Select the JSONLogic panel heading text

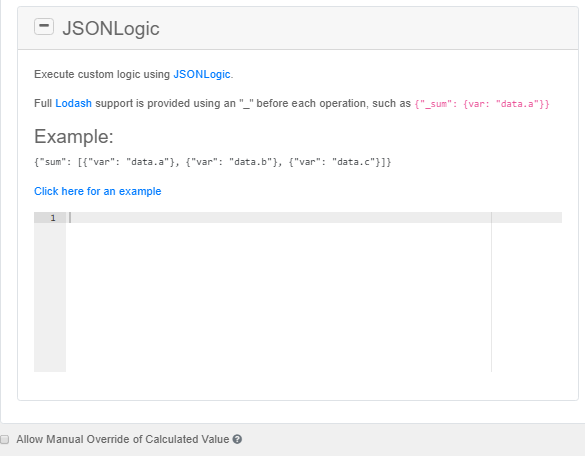(111, 28)
